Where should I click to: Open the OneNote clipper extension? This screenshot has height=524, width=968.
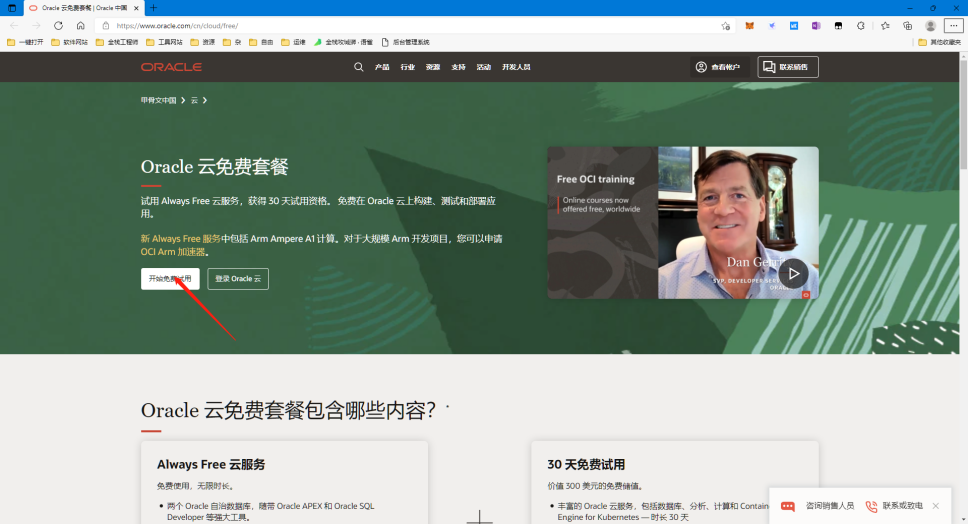tap(816, 26)
